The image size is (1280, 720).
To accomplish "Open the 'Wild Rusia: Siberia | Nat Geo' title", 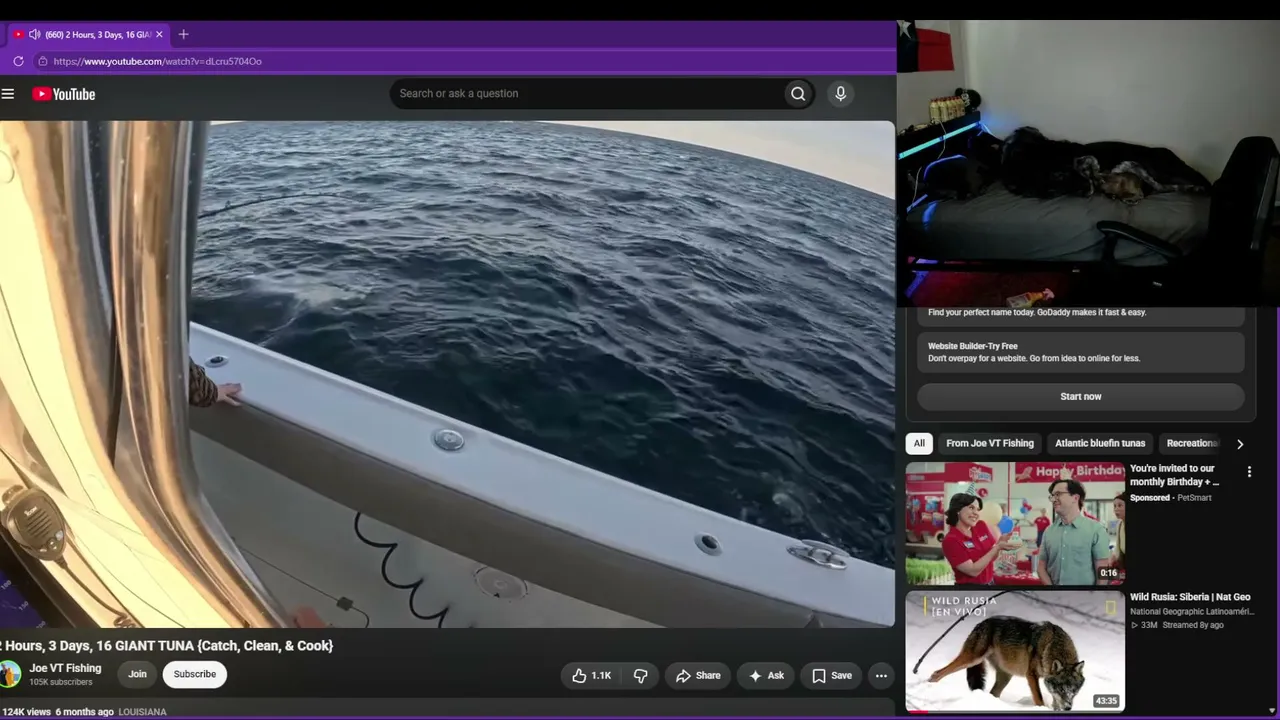I will click(1190, 597).
